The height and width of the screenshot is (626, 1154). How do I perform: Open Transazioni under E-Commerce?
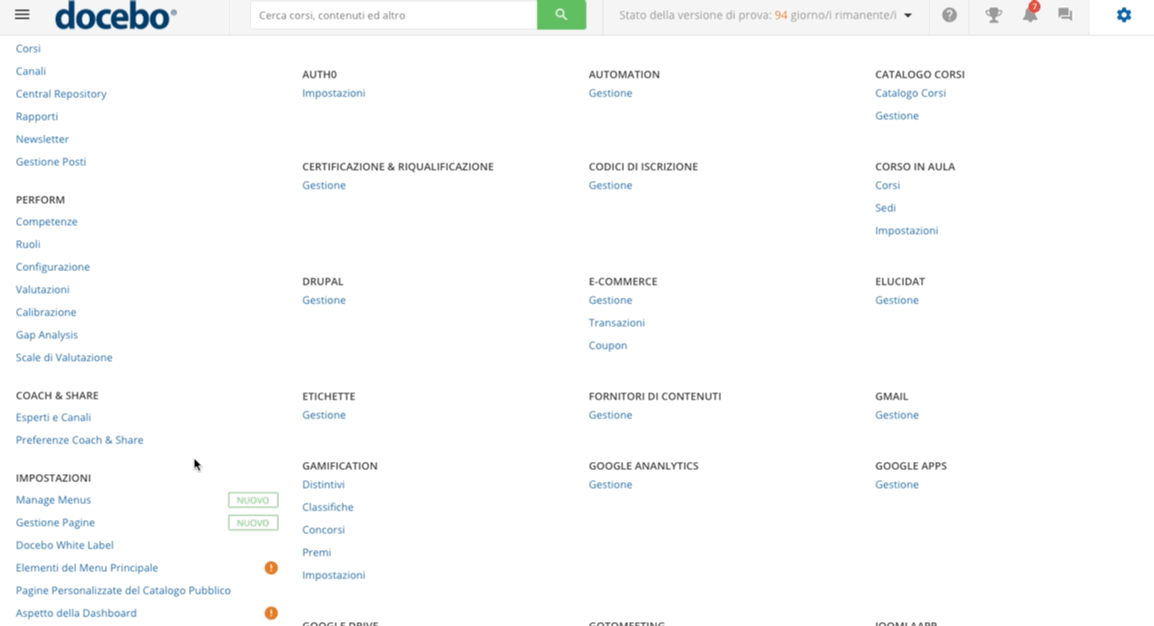click(617, 323)
